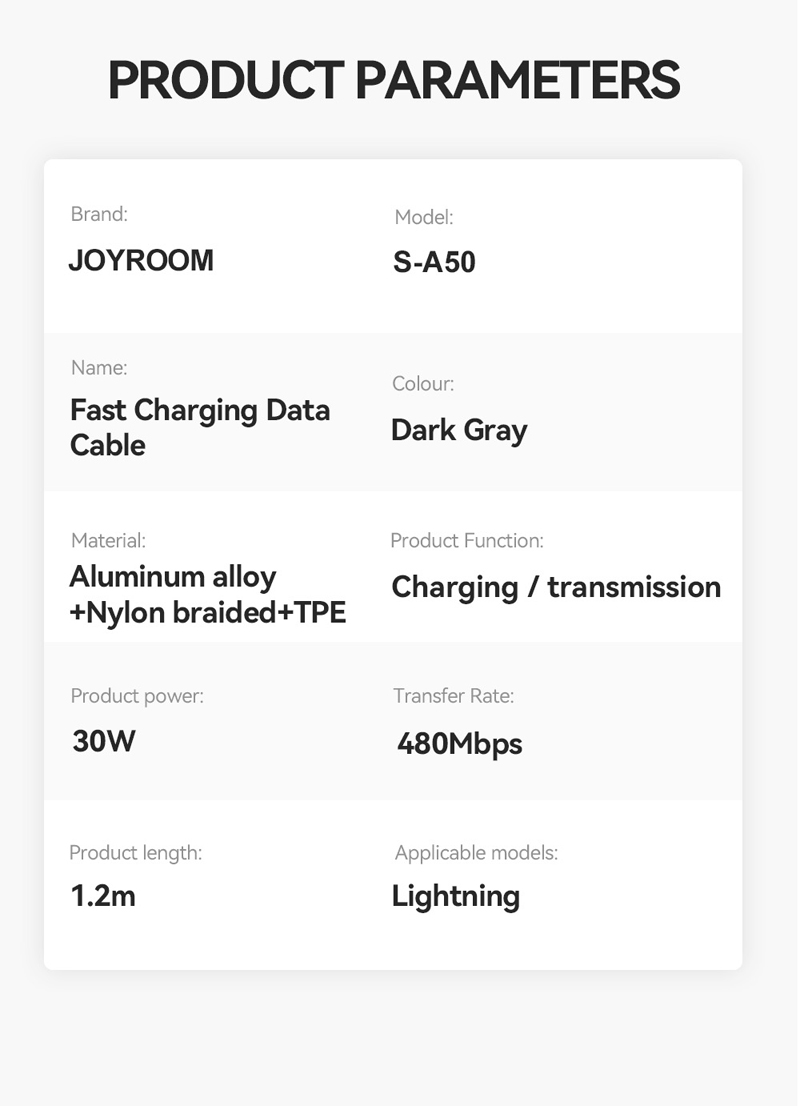Viewport: 800px width, 1106px height.
Task: Click the JOYROOM brand value
Action: pos(141,260)
